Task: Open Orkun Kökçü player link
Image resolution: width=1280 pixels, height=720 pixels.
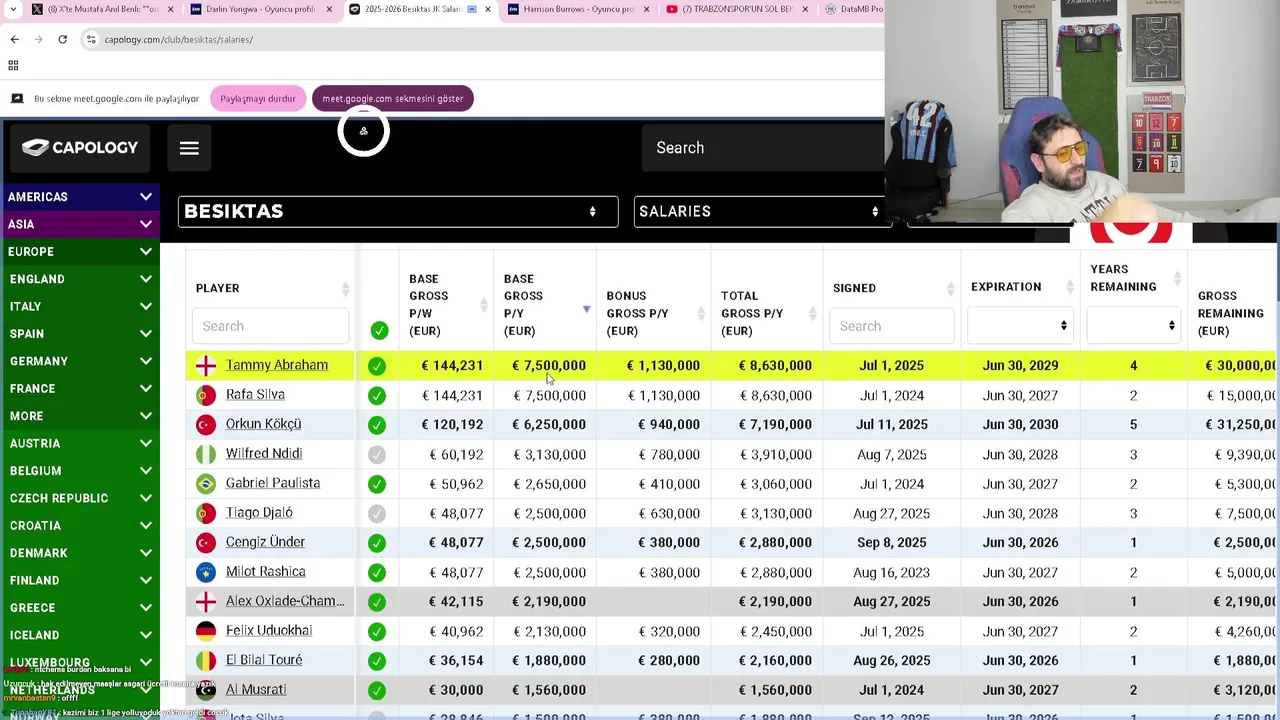Action: [263, 424]
